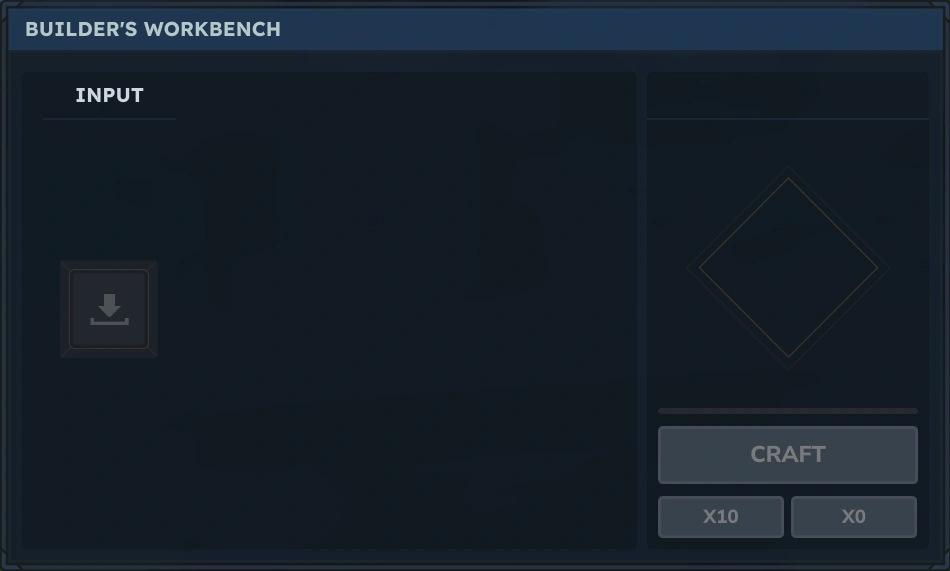Click the center of the diamond output slot
Image resolution: width=950 pixels, height=571 pixels.
coord(788,267)
